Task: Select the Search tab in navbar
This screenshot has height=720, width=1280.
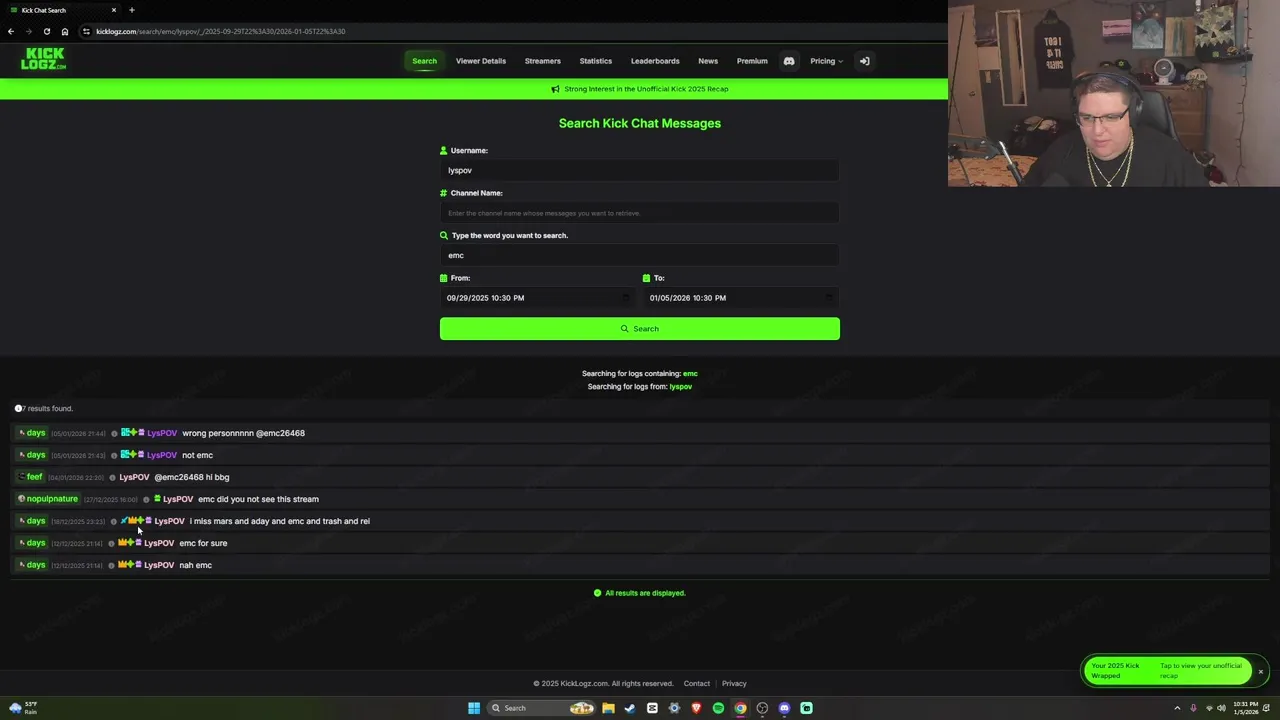Action: (424, 61)
